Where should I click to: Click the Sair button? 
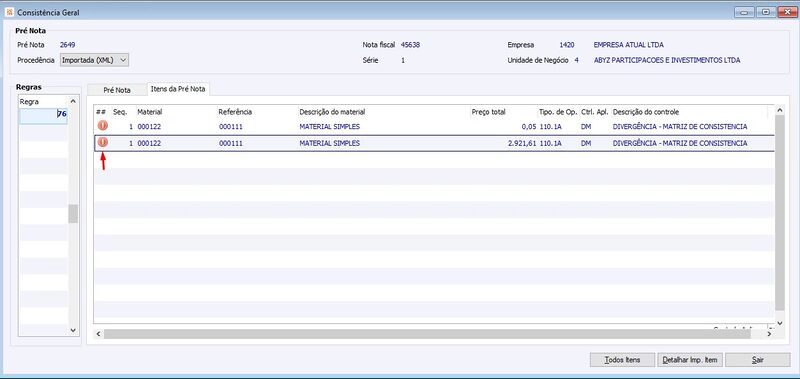(x=758, y=360)
